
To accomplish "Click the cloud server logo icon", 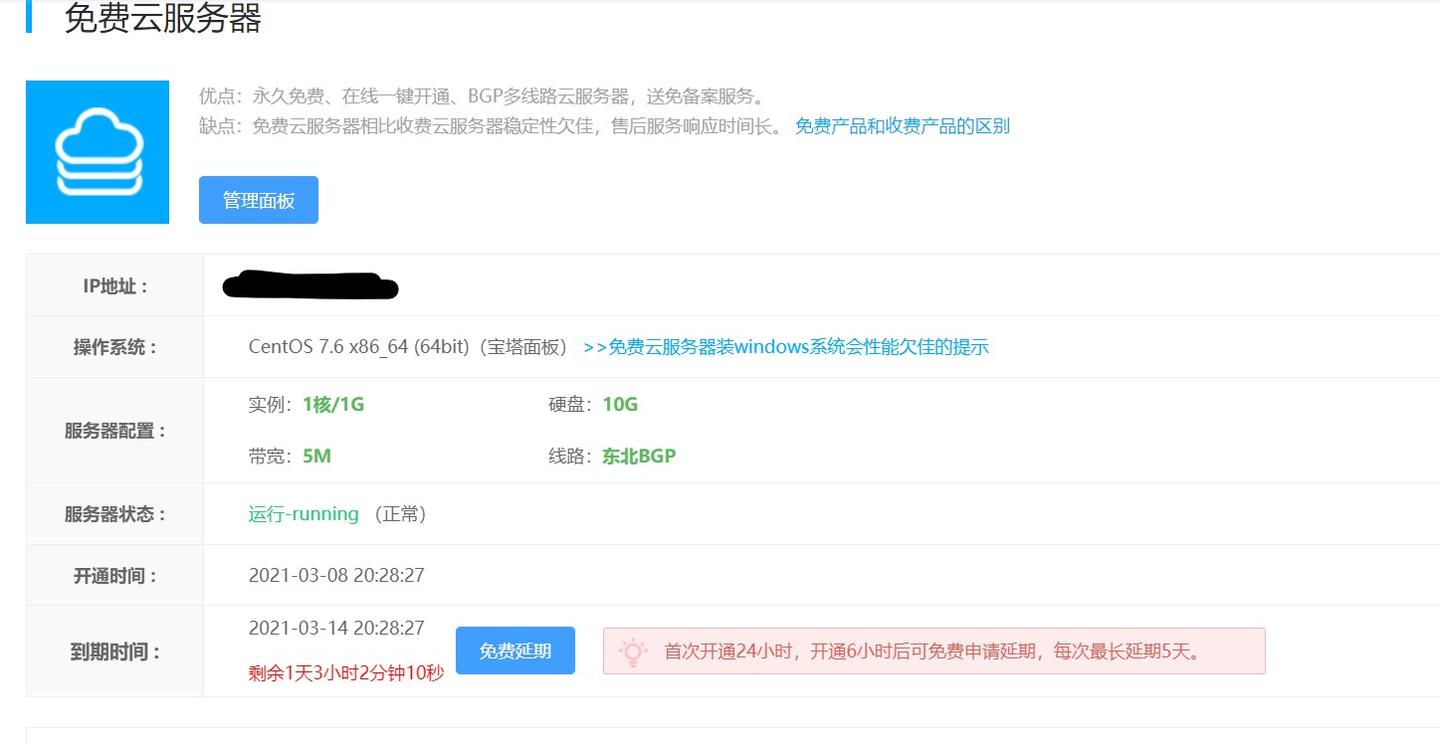I will coord(97,152).
